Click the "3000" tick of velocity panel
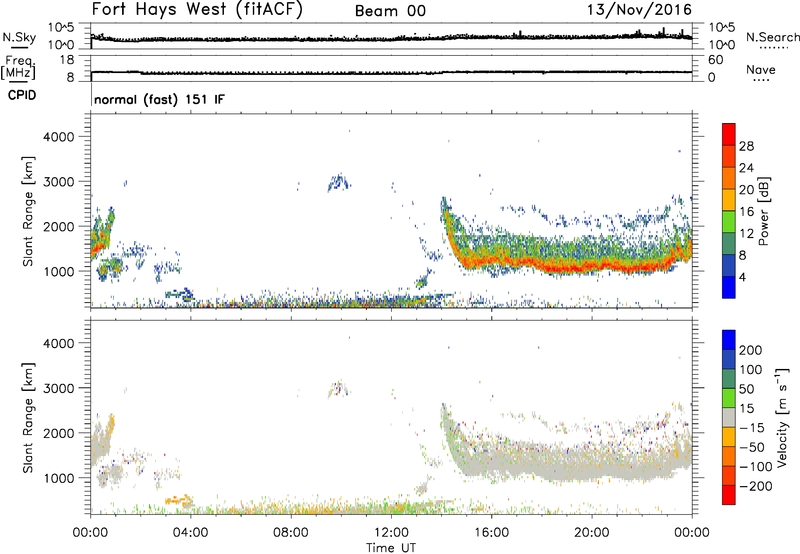 pos(59,388)
